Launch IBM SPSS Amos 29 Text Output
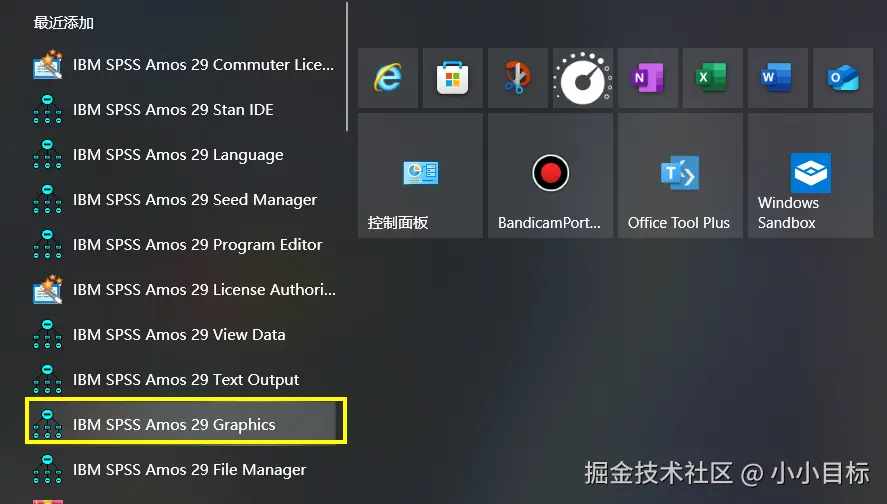The height and width of the screenshot is (504, 887). pyautogui.click(x=185, y=379)
